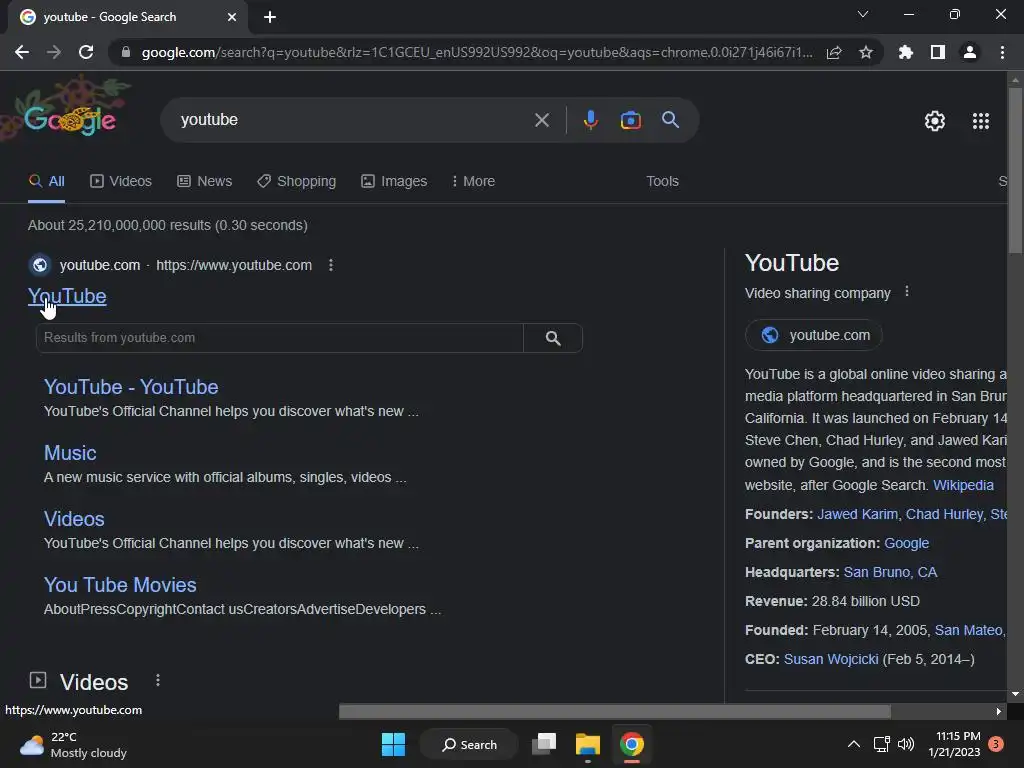The image size is (1024, 768).
Task: Open the San Mateo founded location link
Action: coord(968,630)
